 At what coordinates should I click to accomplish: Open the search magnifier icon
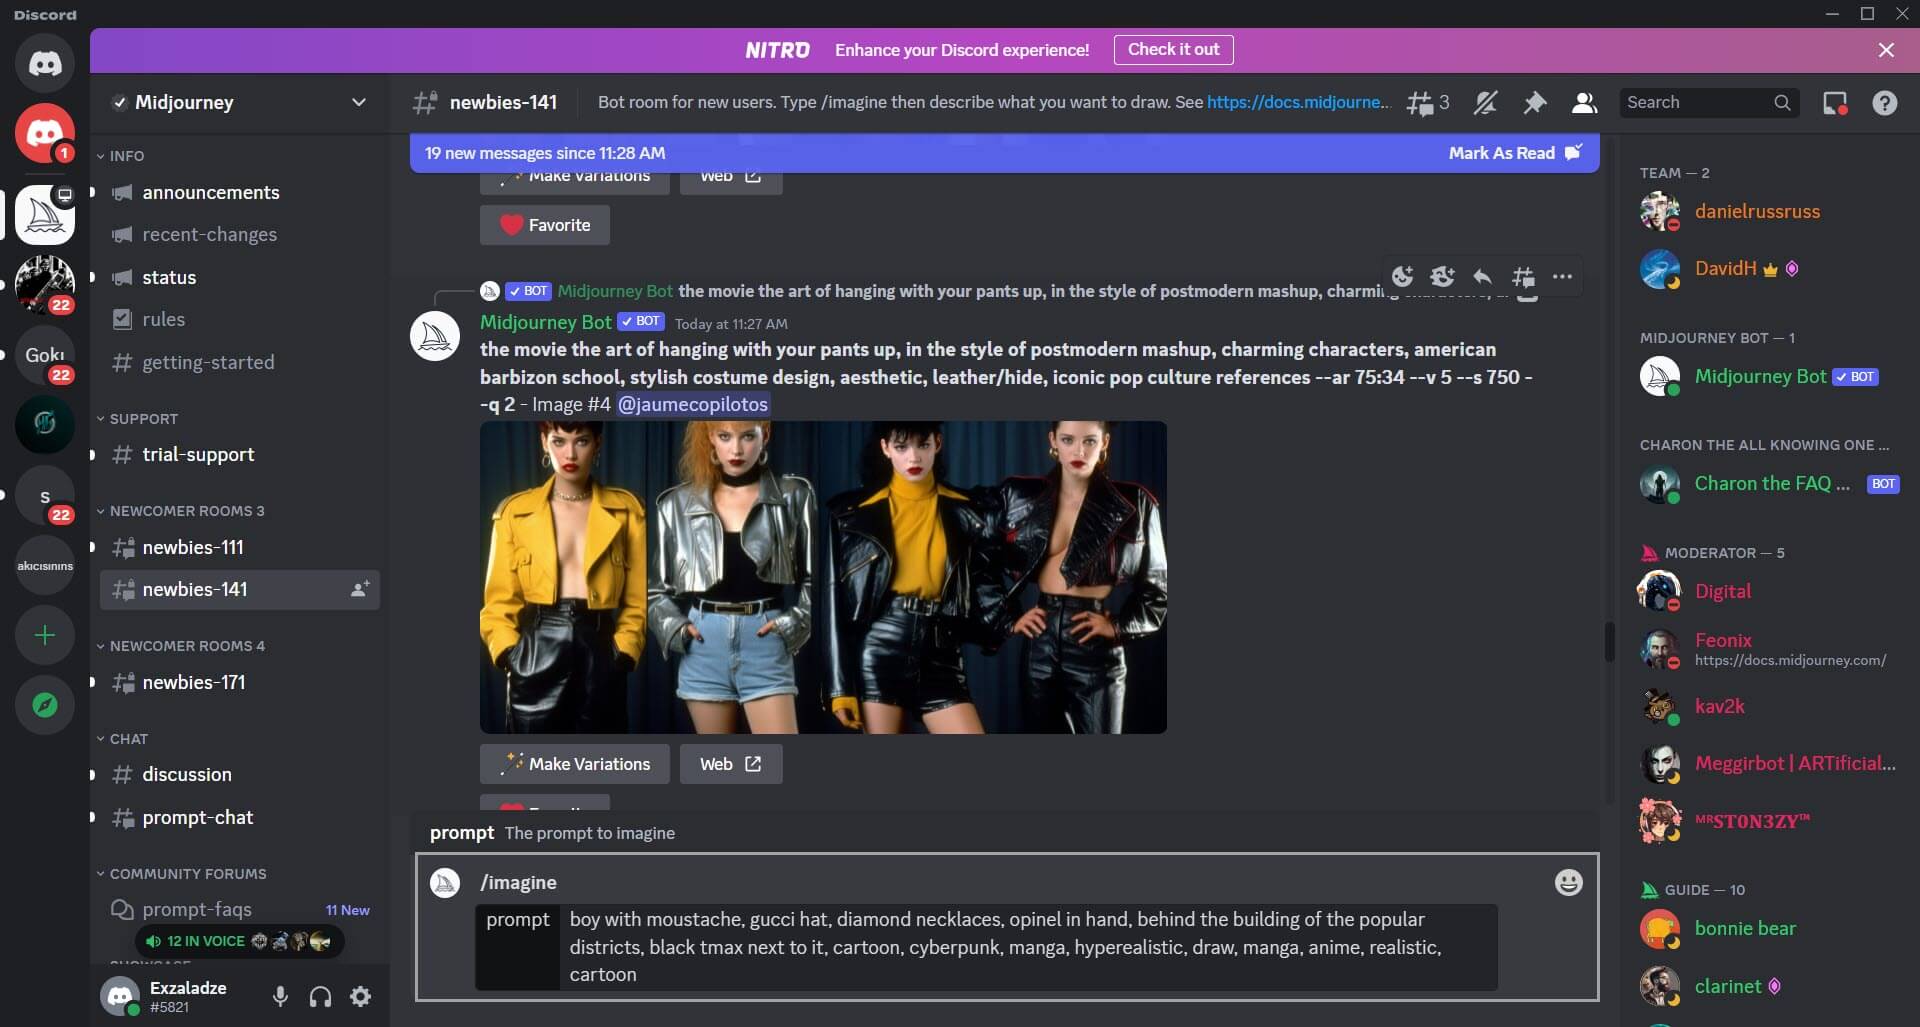tap(1782, 102)
